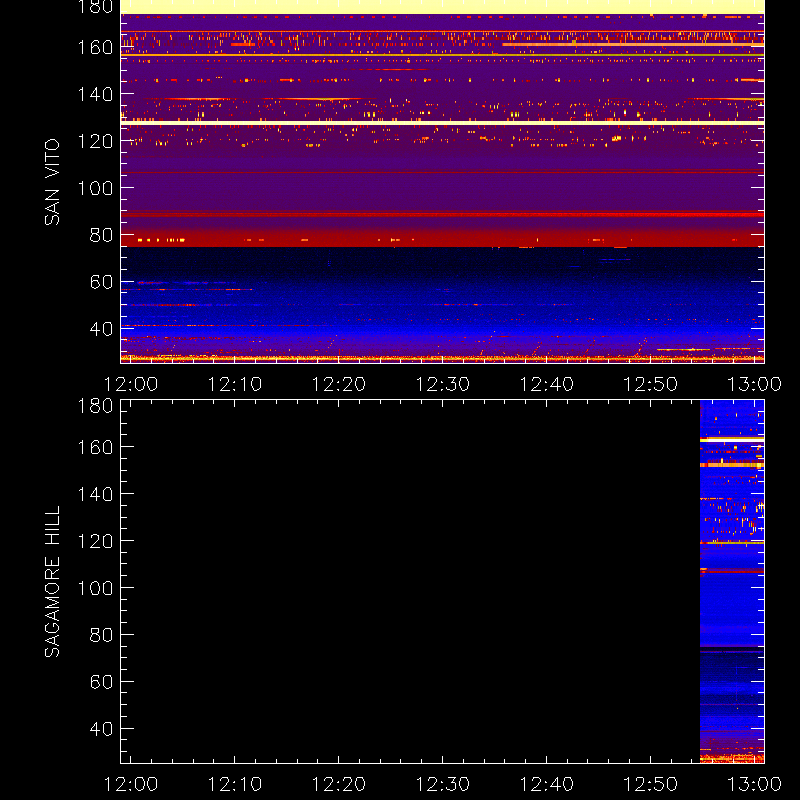The height and width of the screenshot is (800, 800).
Task: Pick the 120 frequency label on Sagamore Hill plot
Action: pyautogui.click(x=95, y=541)
